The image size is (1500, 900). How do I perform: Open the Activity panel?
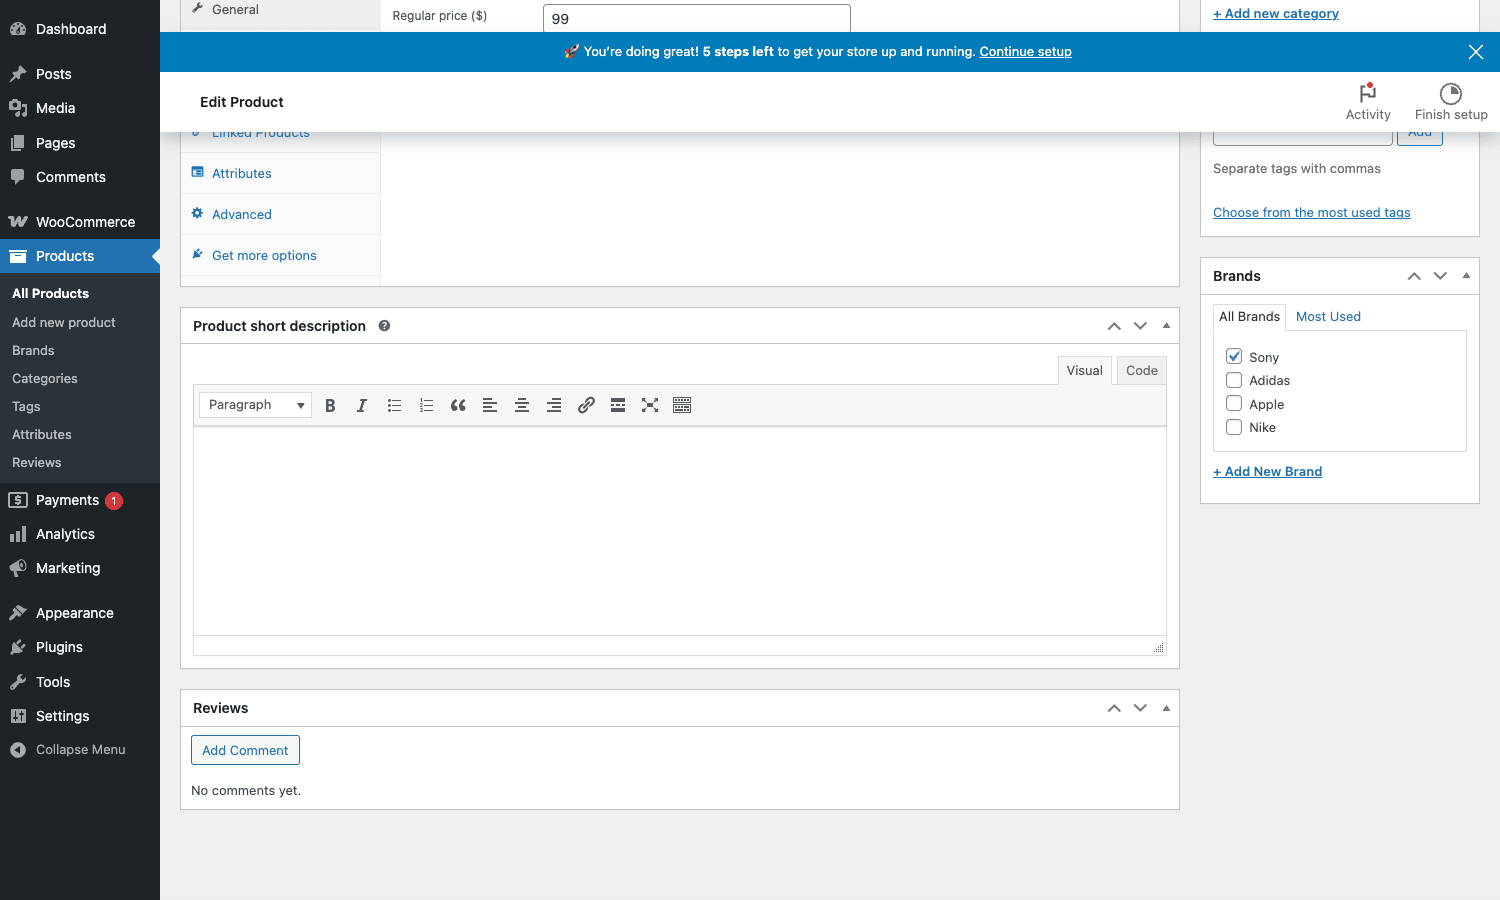click(x=1368, y=102)
